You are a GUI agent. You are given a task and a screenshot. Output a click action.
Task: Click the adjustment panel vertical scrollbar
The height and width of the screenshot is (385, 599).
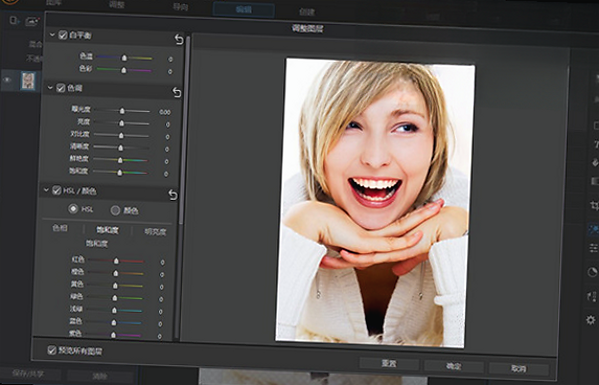pyautogui.click(x=183, y=130)
